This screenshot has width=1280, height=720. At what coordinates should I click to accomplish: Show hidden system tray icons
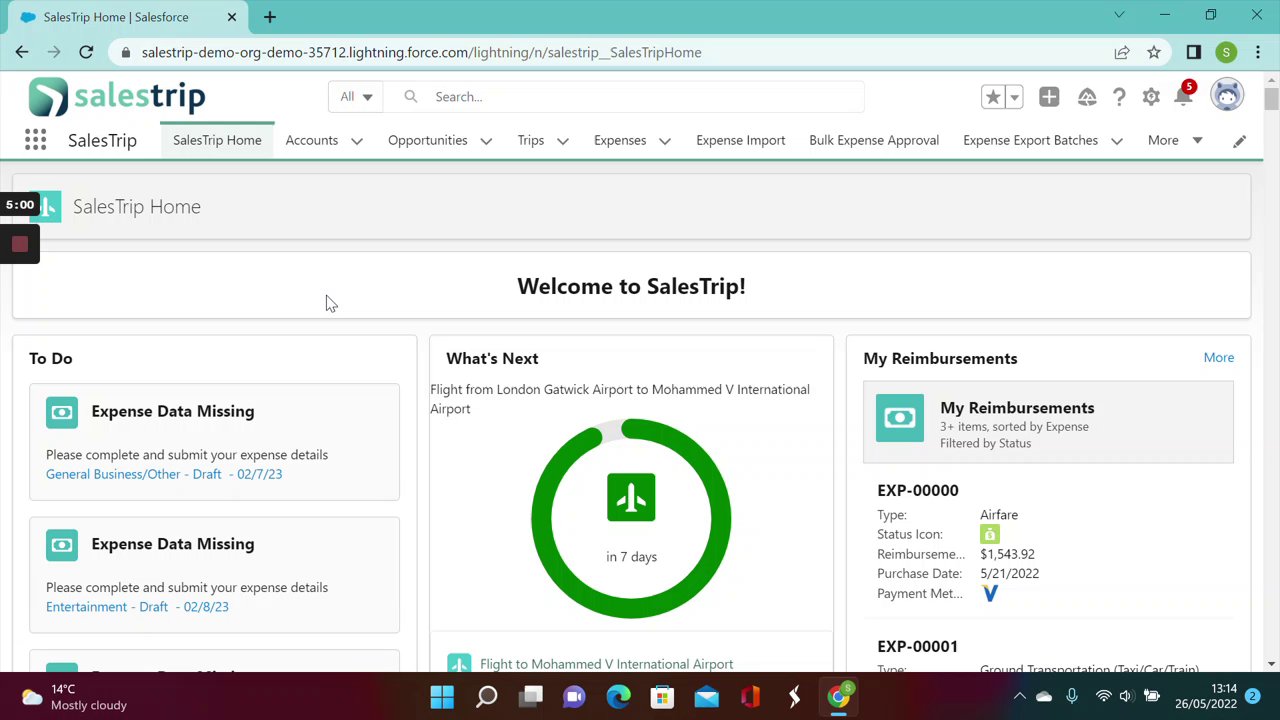click(1019, 696)
